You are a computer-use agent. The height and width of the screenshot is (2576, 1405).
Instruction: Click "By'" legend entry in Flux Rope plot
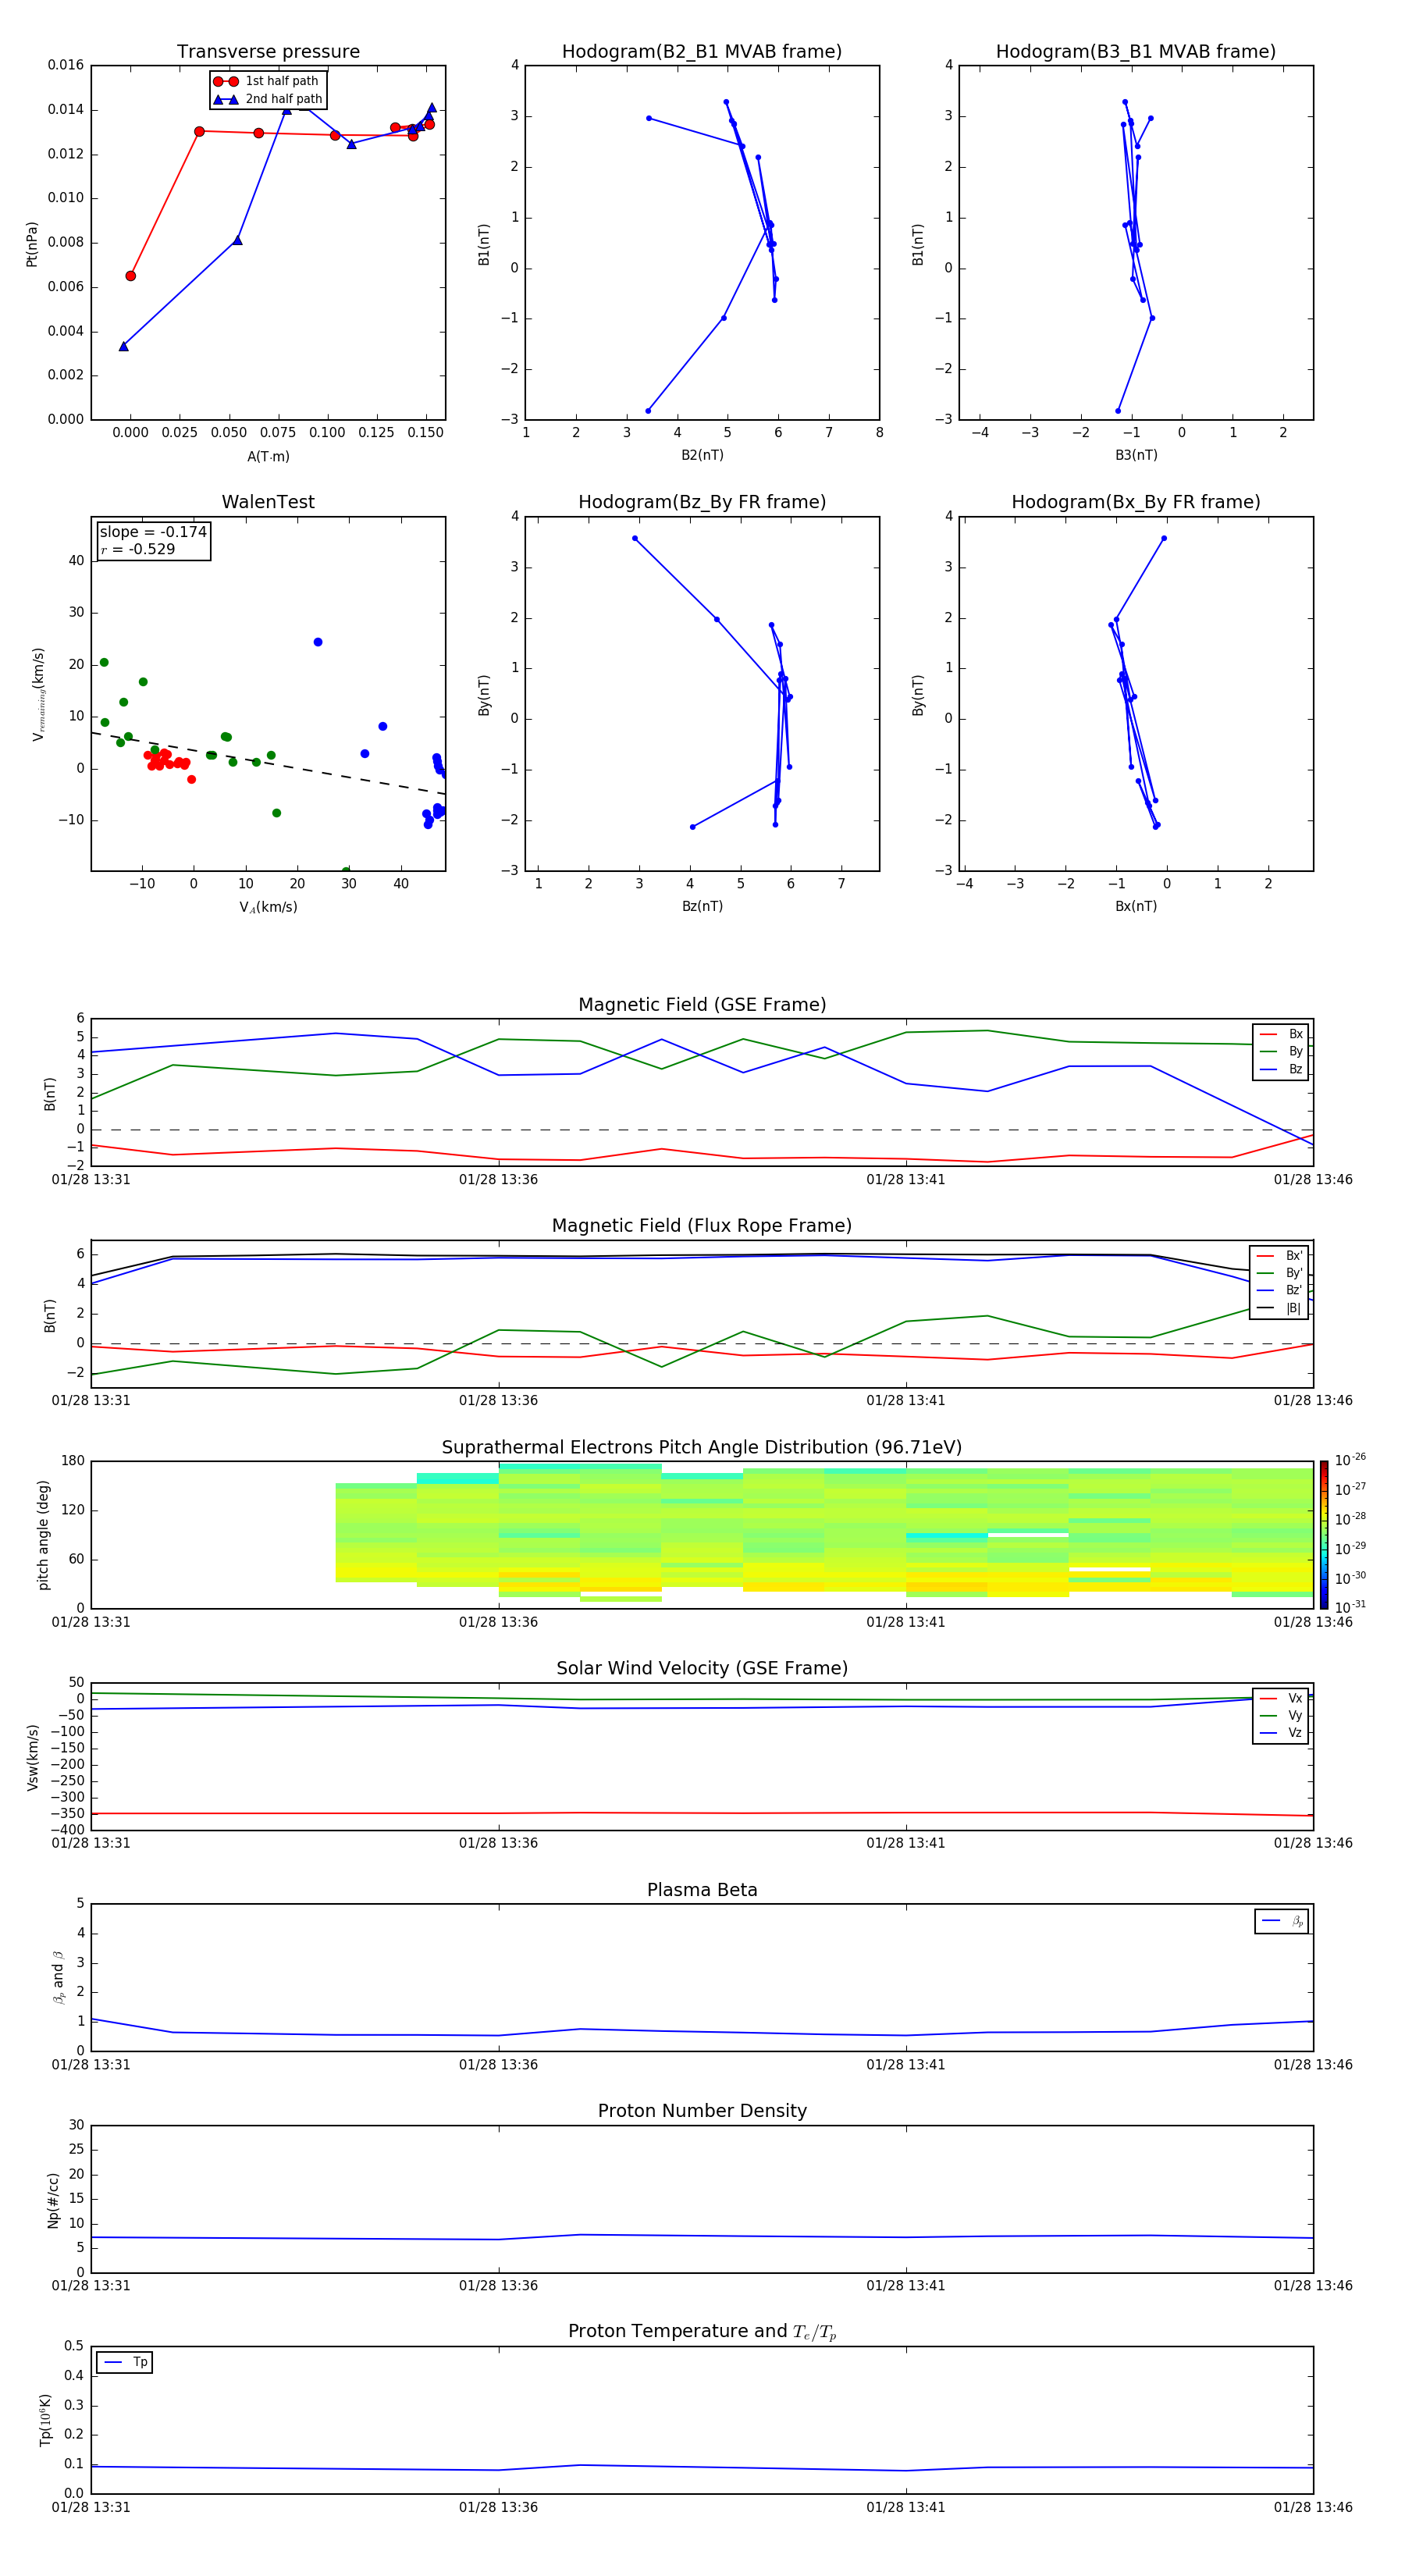tap(1279, 1273)
